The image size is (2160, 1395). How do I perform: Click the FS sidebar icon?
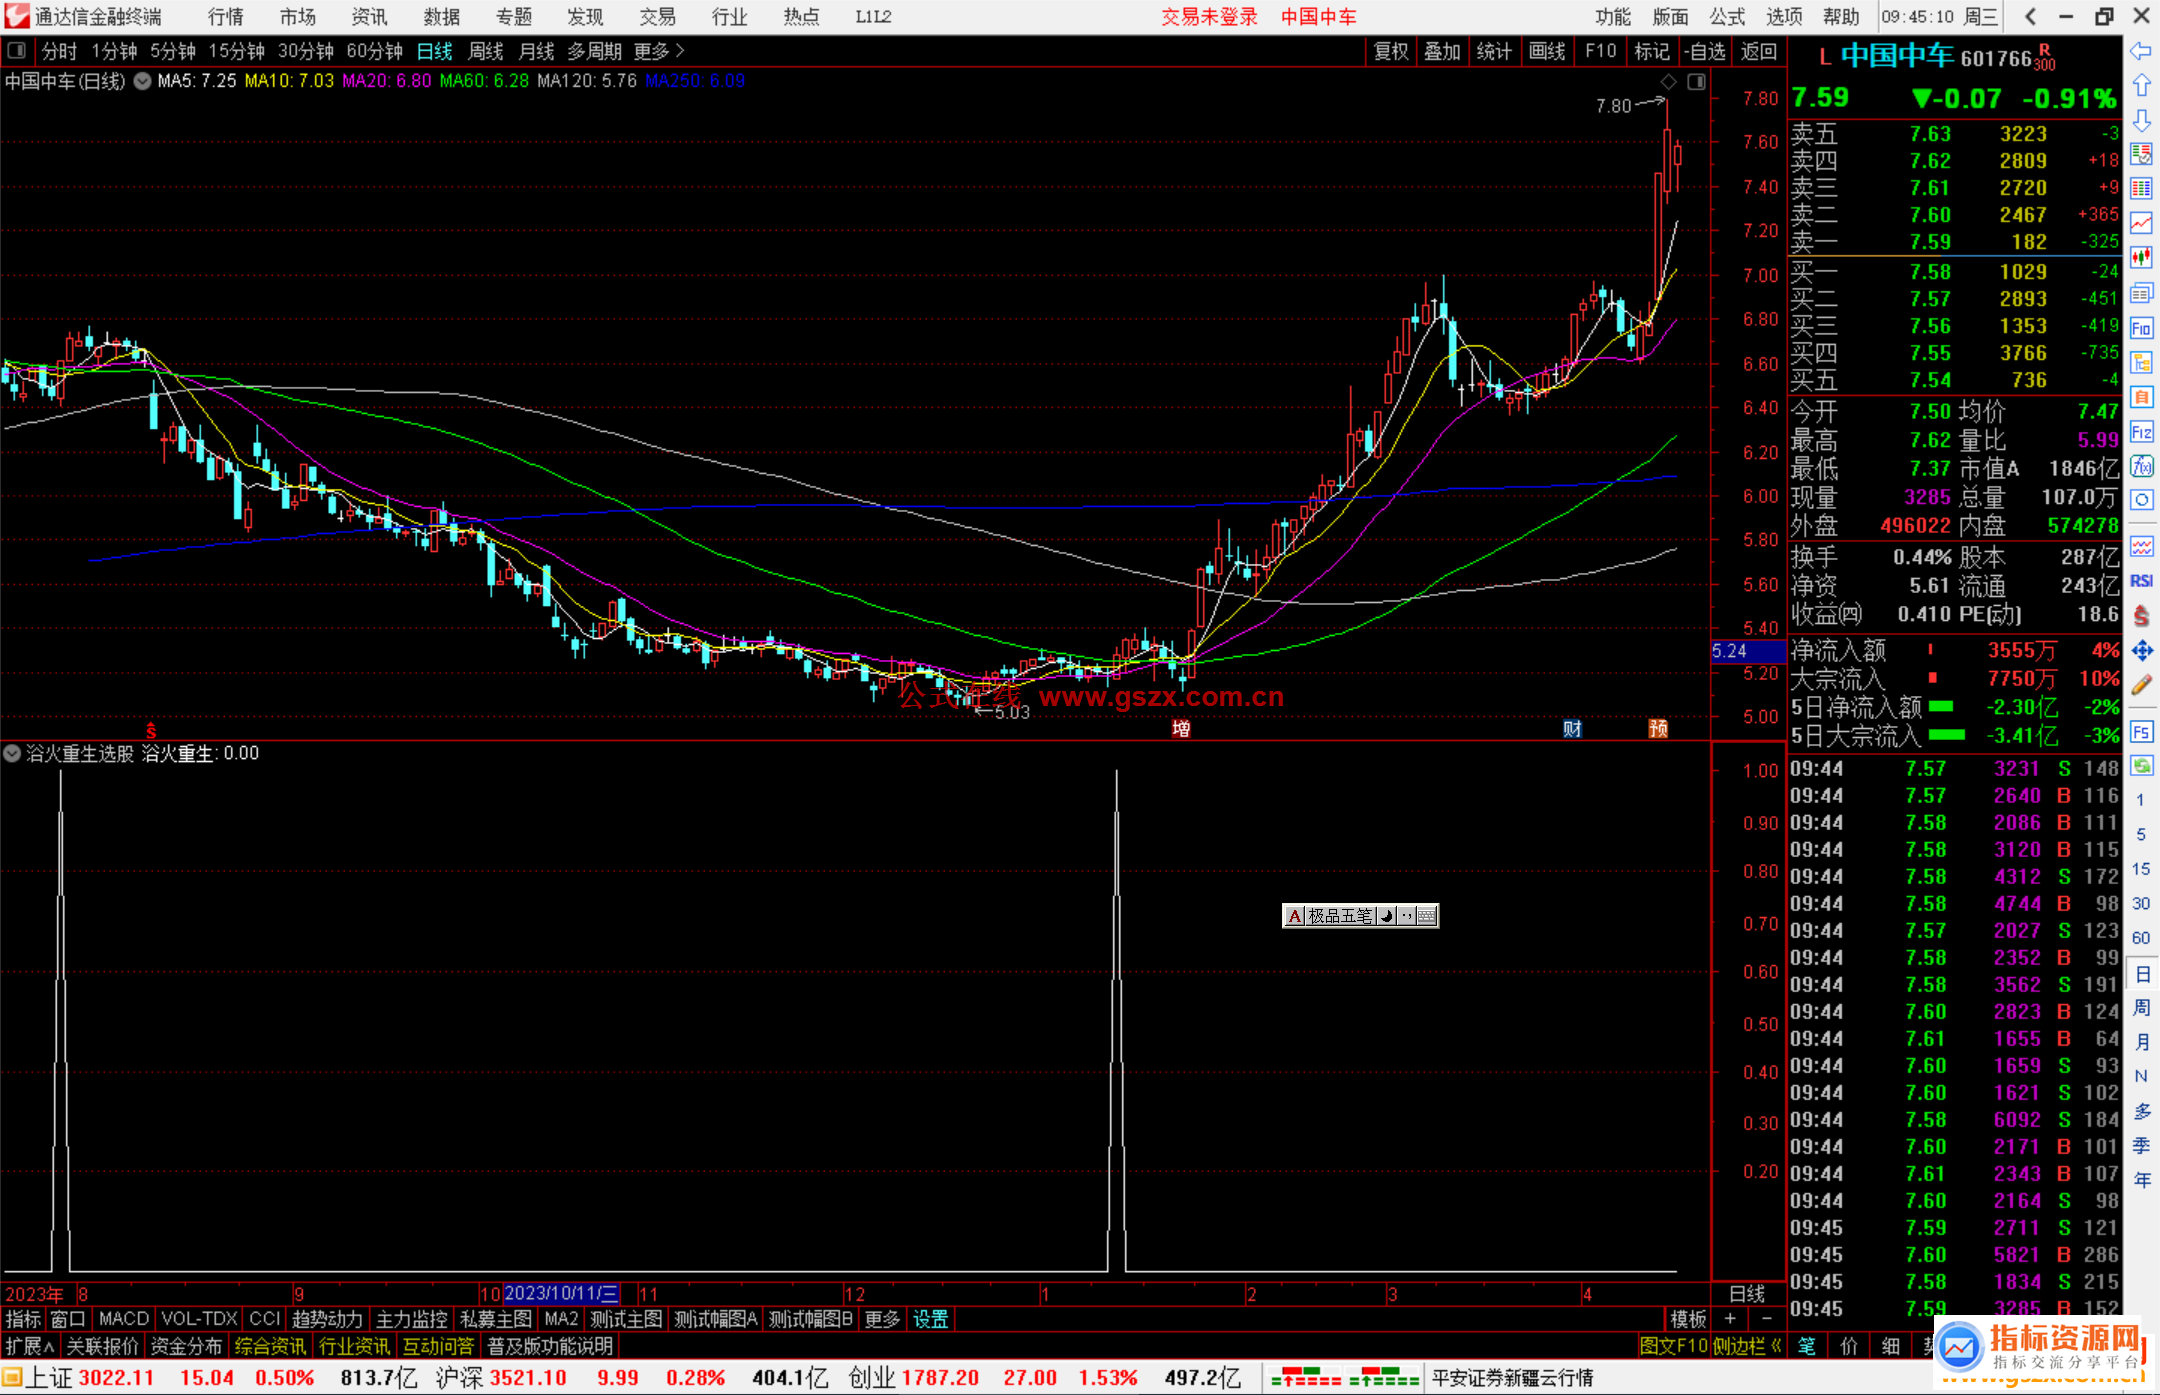(2141, 731)
